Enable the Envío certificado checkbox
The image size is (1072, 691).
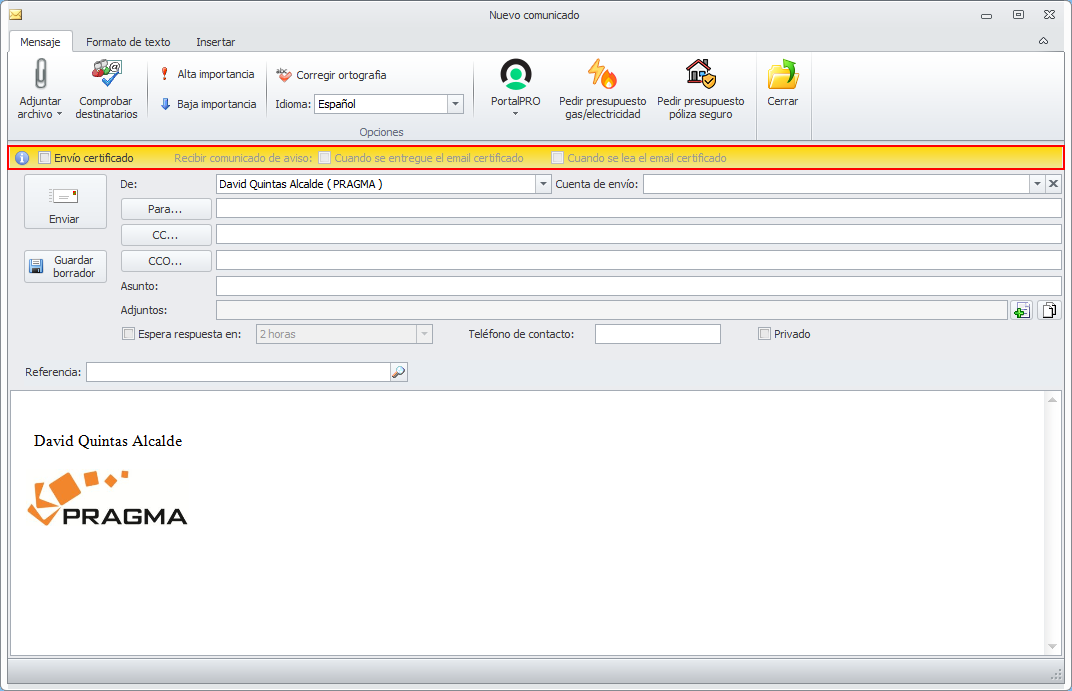coord(44,158)
